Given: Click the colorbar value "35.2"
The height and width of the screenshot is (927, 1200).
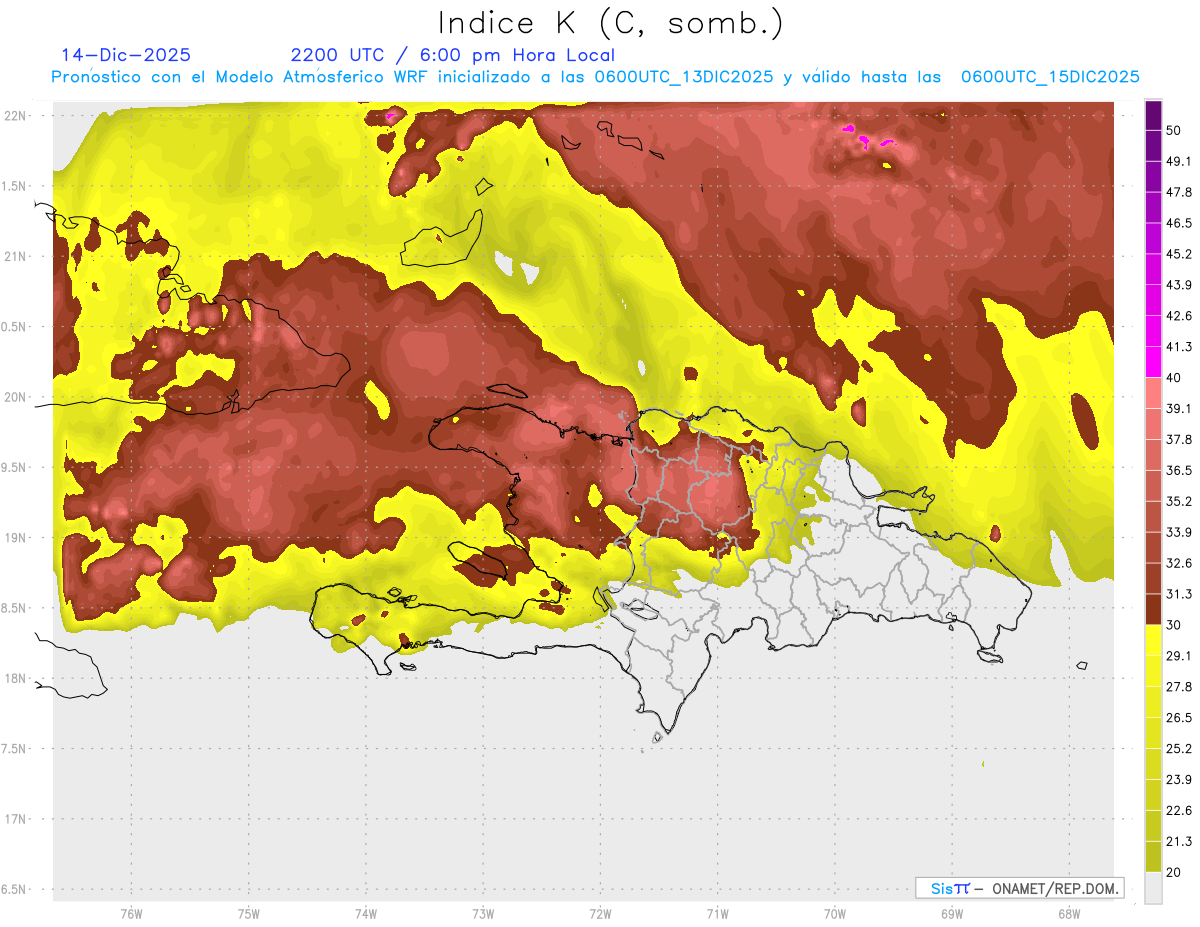Looking at the screenshot, I should coord(1179,501).
